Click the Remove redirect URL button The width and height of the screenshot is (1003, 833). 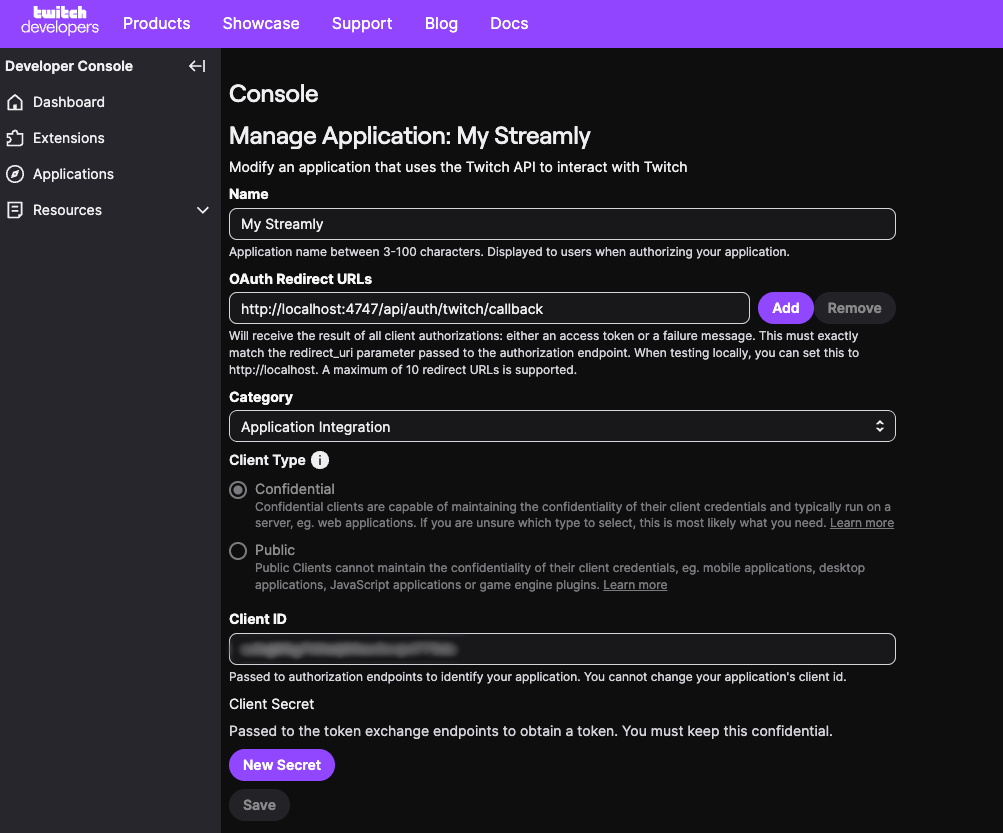(x=855, y=308)
